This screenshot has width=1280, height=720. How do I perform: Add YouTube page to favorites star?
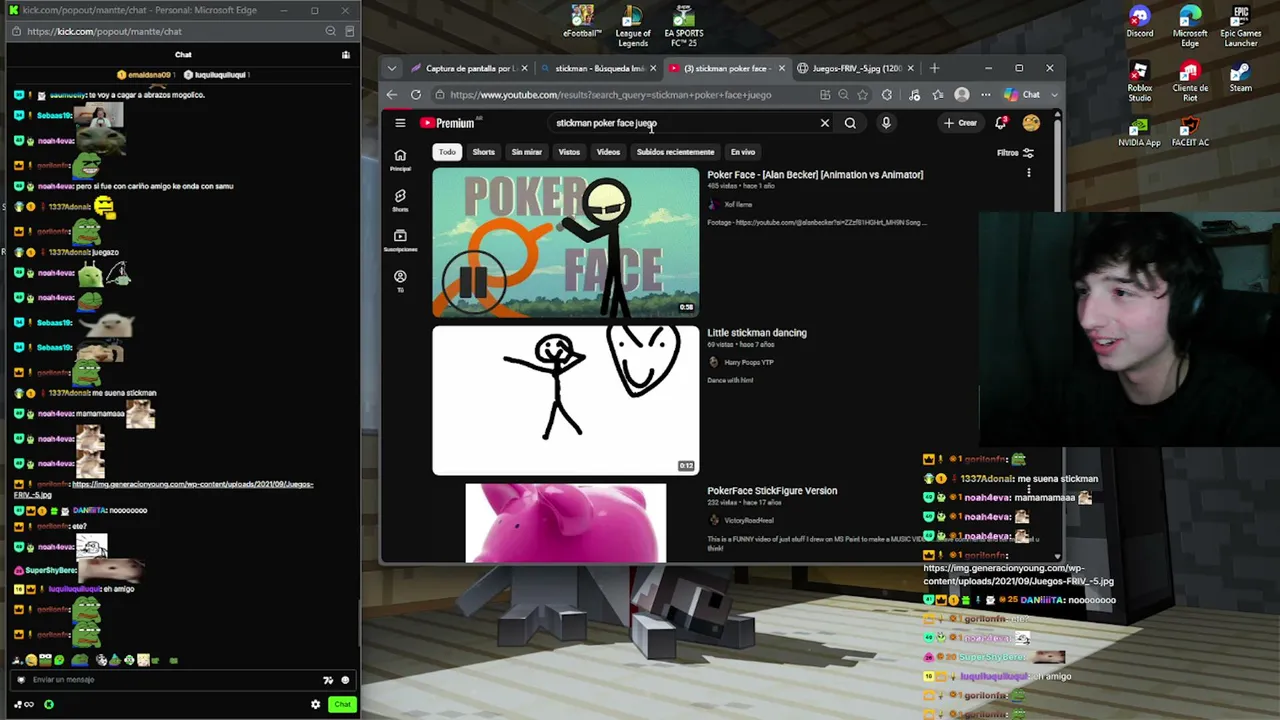862,95
